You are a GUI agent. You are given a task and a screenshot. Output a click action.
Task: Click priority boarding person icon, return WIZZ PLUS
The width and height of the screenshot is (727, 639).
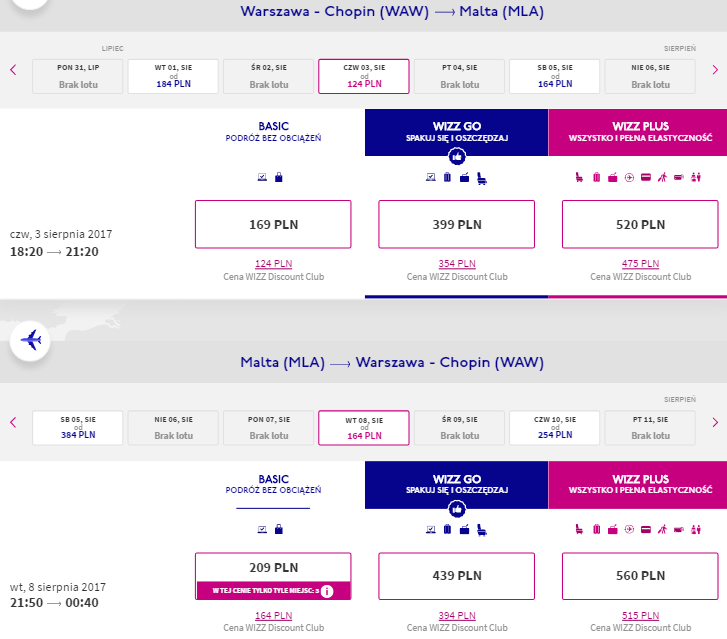pyautogui.click(x=662, y=529)
